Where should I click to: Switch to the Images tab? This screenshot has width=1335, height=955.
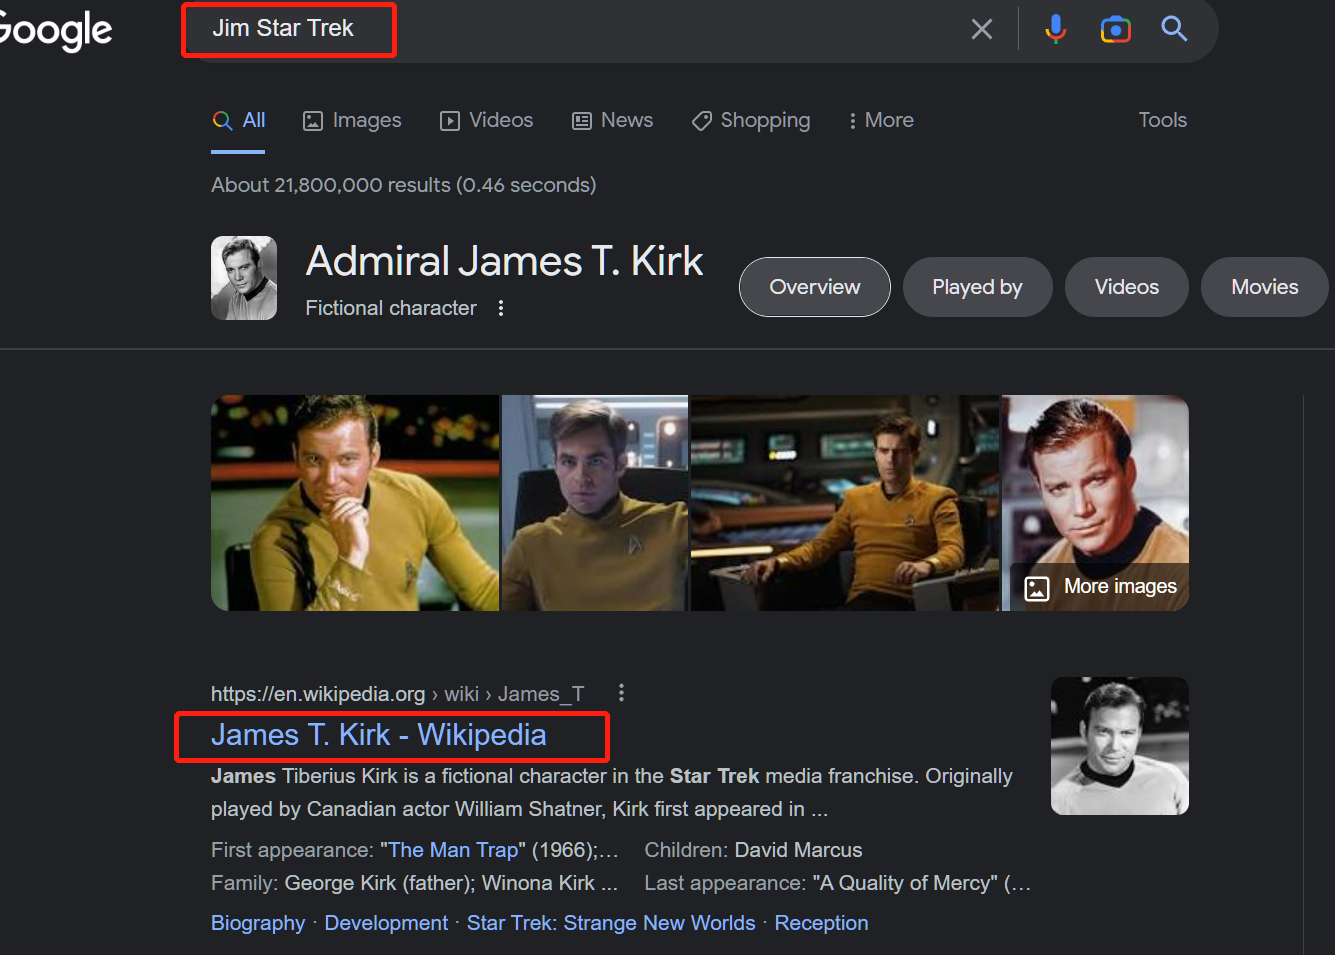click(x=352, y=120)
